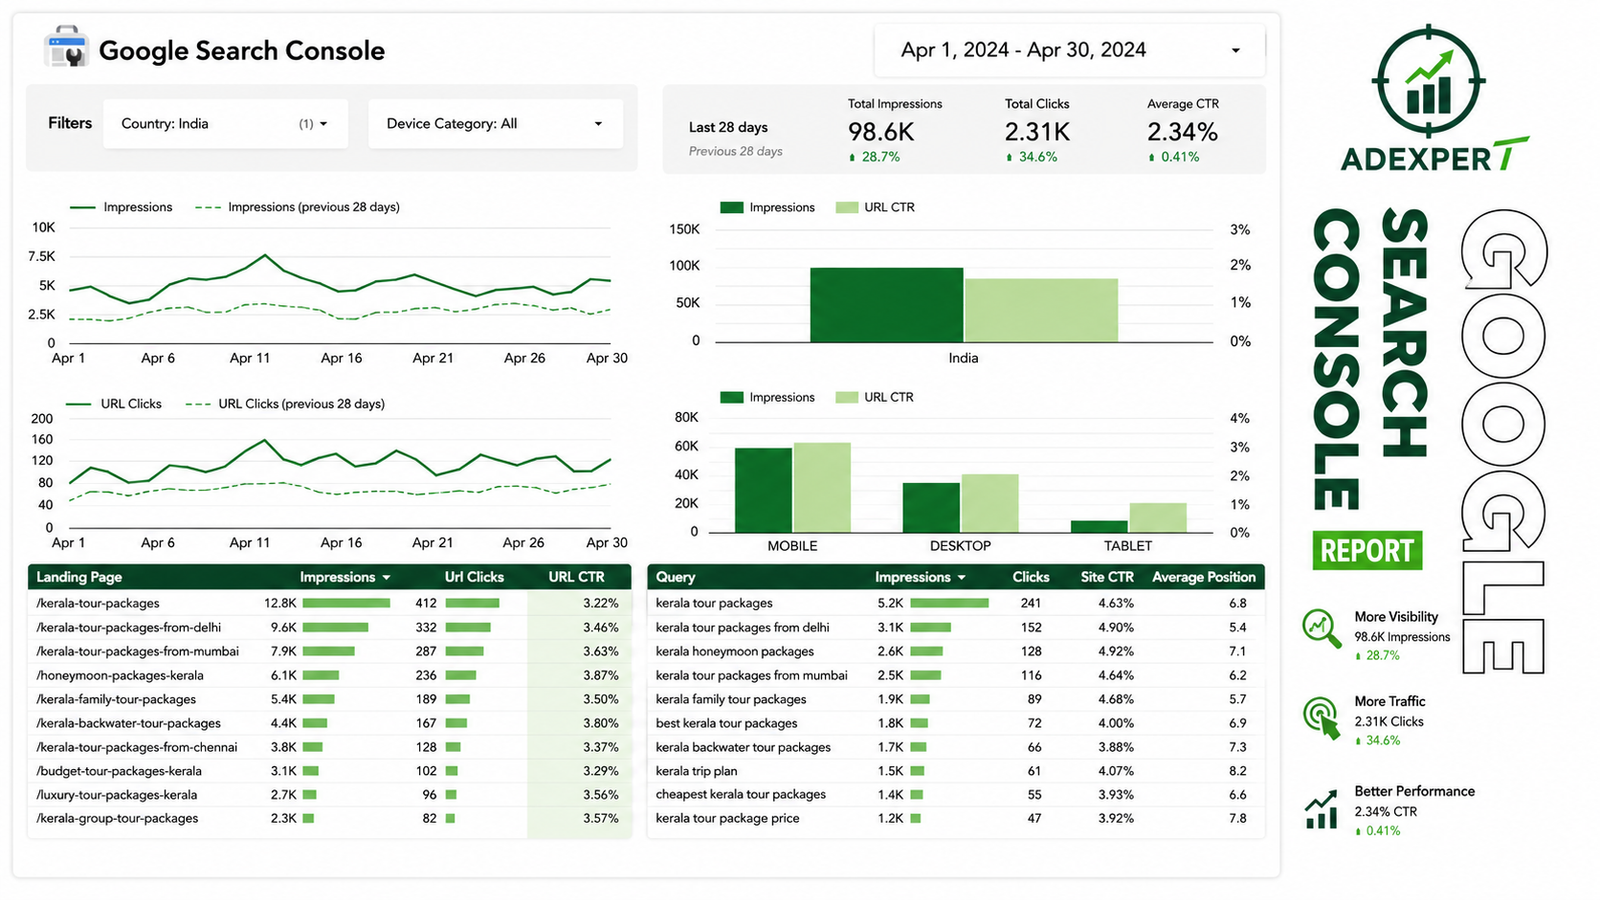Click the Average CTR up arrow indicator
Image resolution: width=1600 pixels, height=900 pixels.
(x=1151, y=157)
